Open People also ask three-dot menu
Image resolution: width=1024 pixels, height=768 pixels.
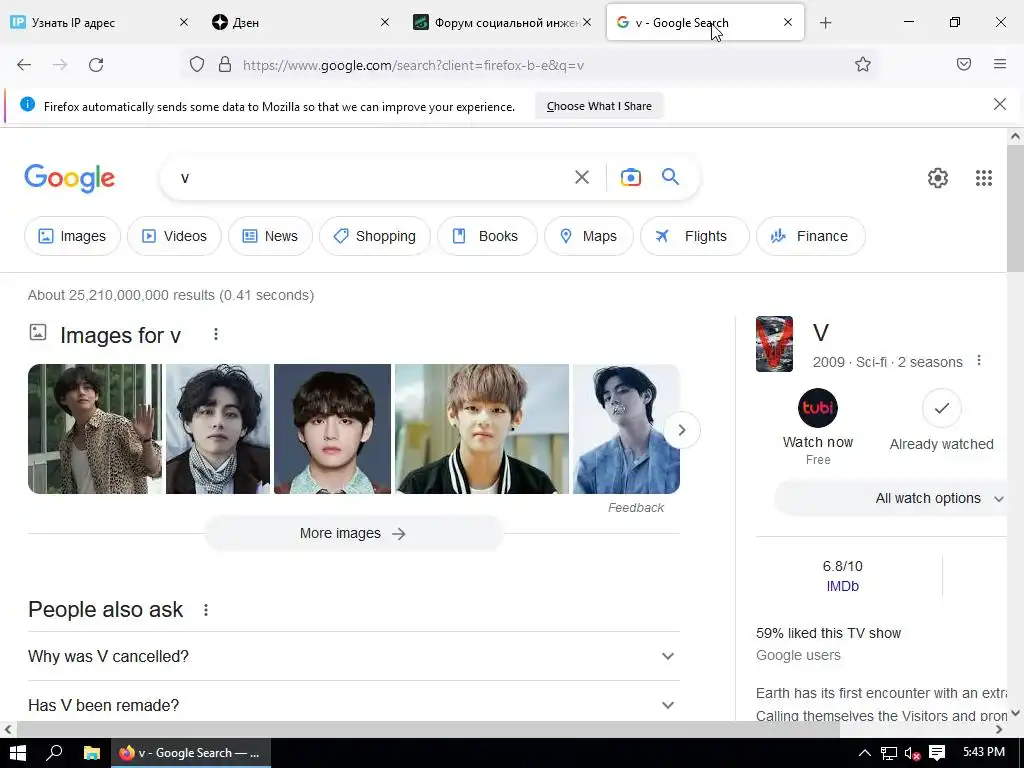click(x=206, y=610)
